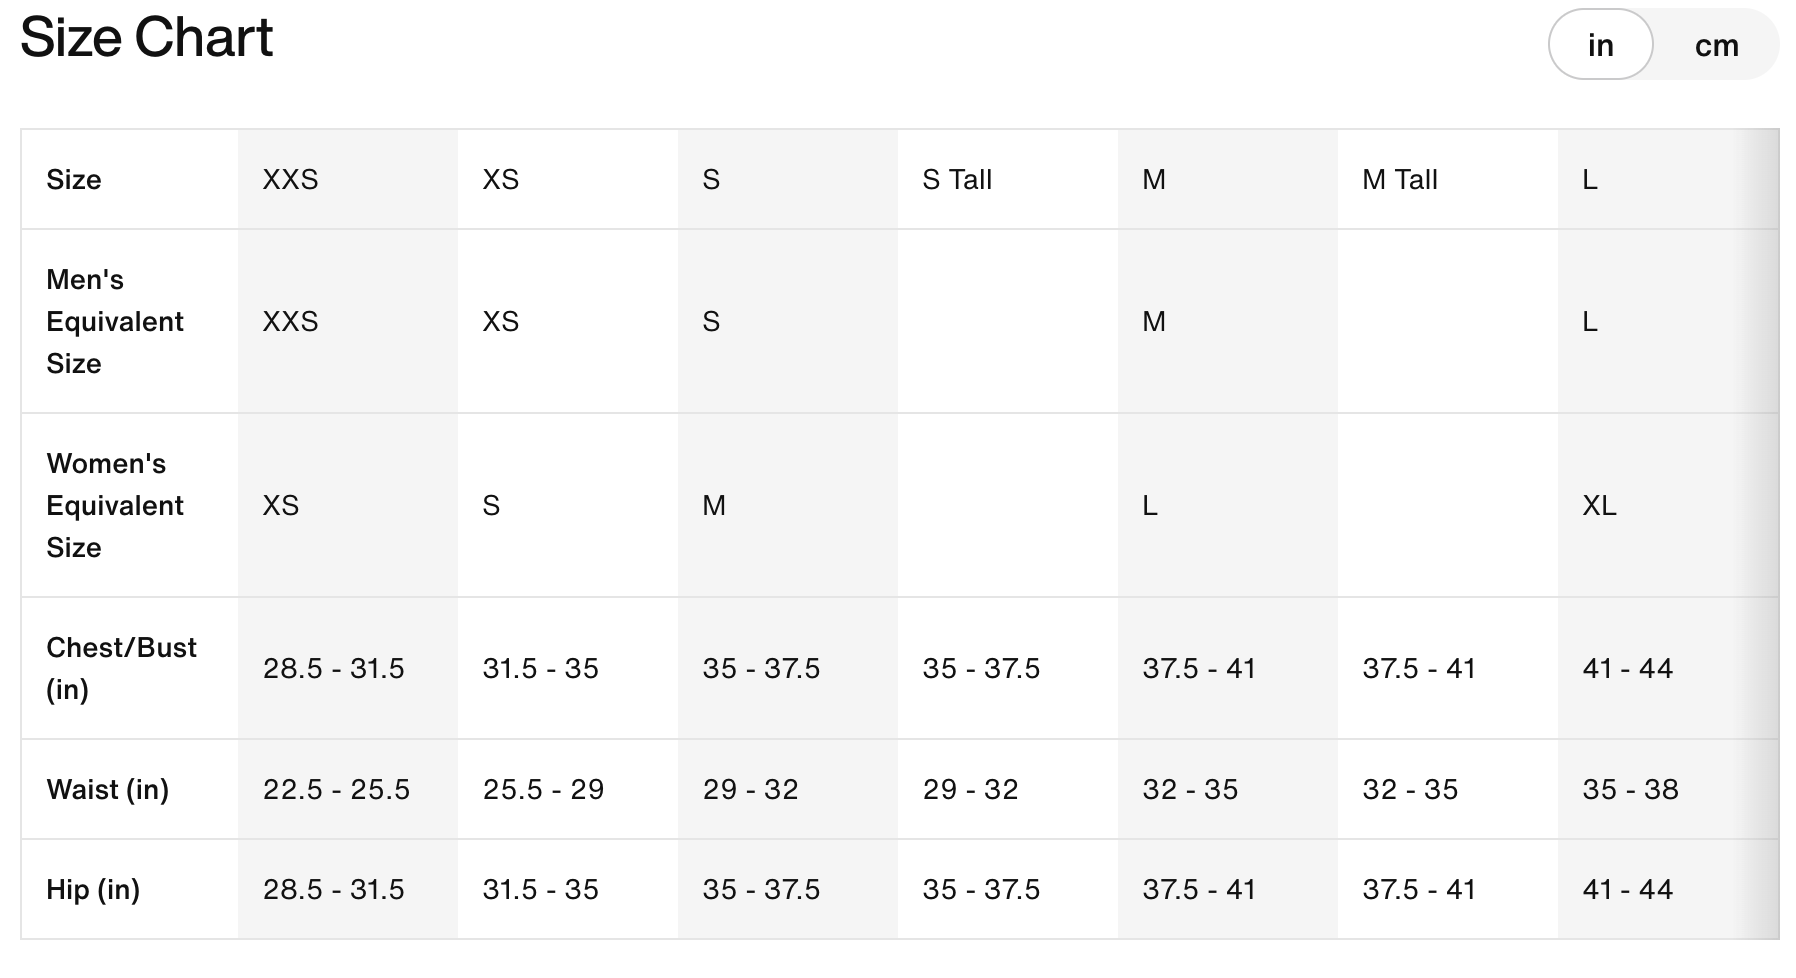
Task: Click waist value 22.5 - 25.5
Action: [336, 789]
